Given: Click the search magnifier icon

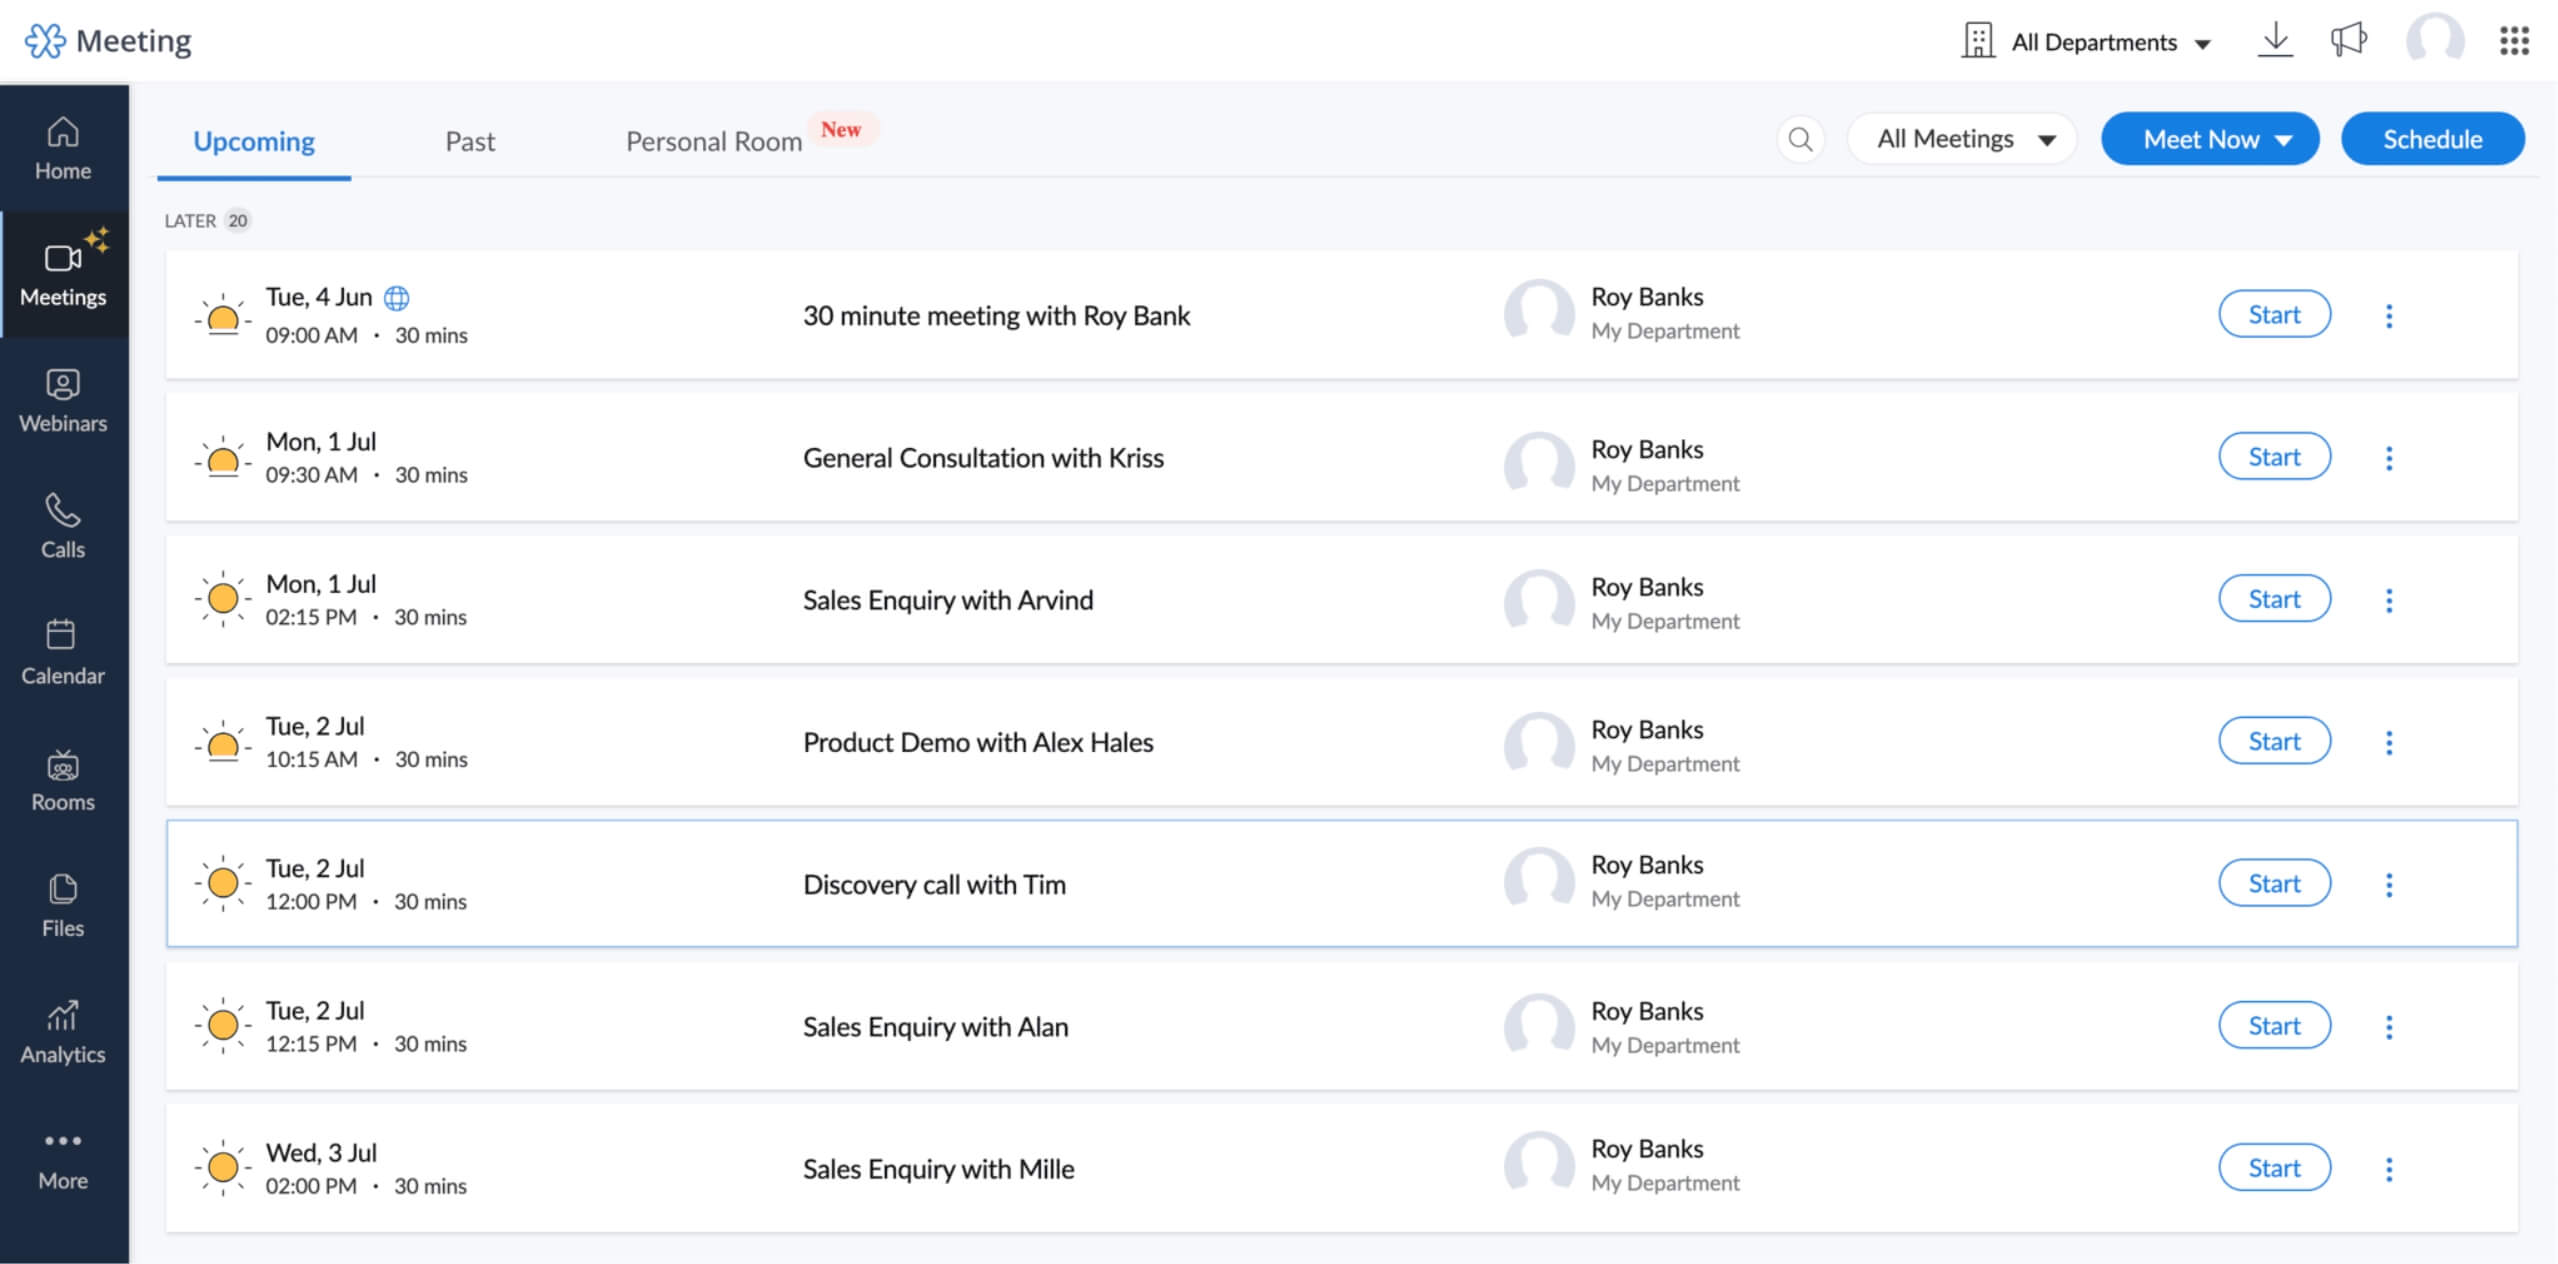Looking at the screenshot, I should [1800, 139].
